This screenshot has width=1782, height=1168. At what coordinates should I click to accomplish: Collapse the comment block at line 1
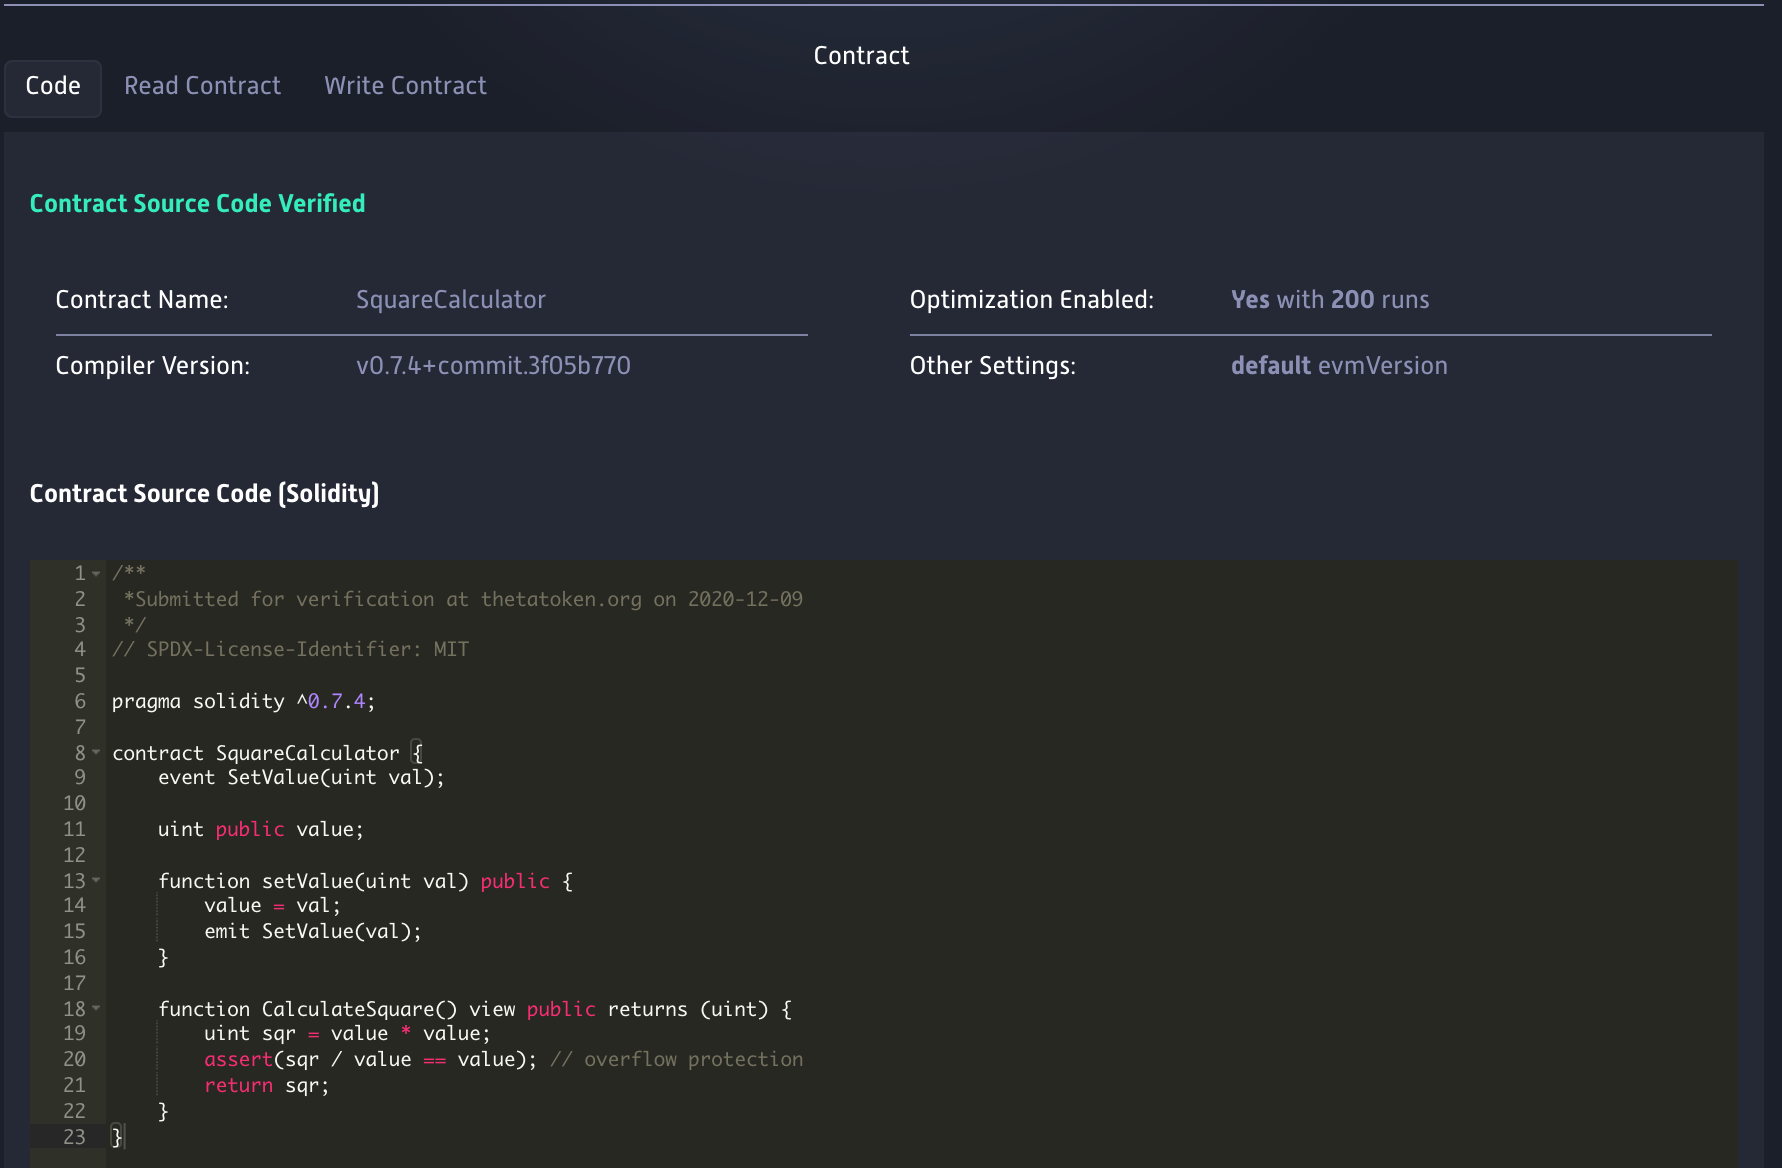[x=96, y=574]
